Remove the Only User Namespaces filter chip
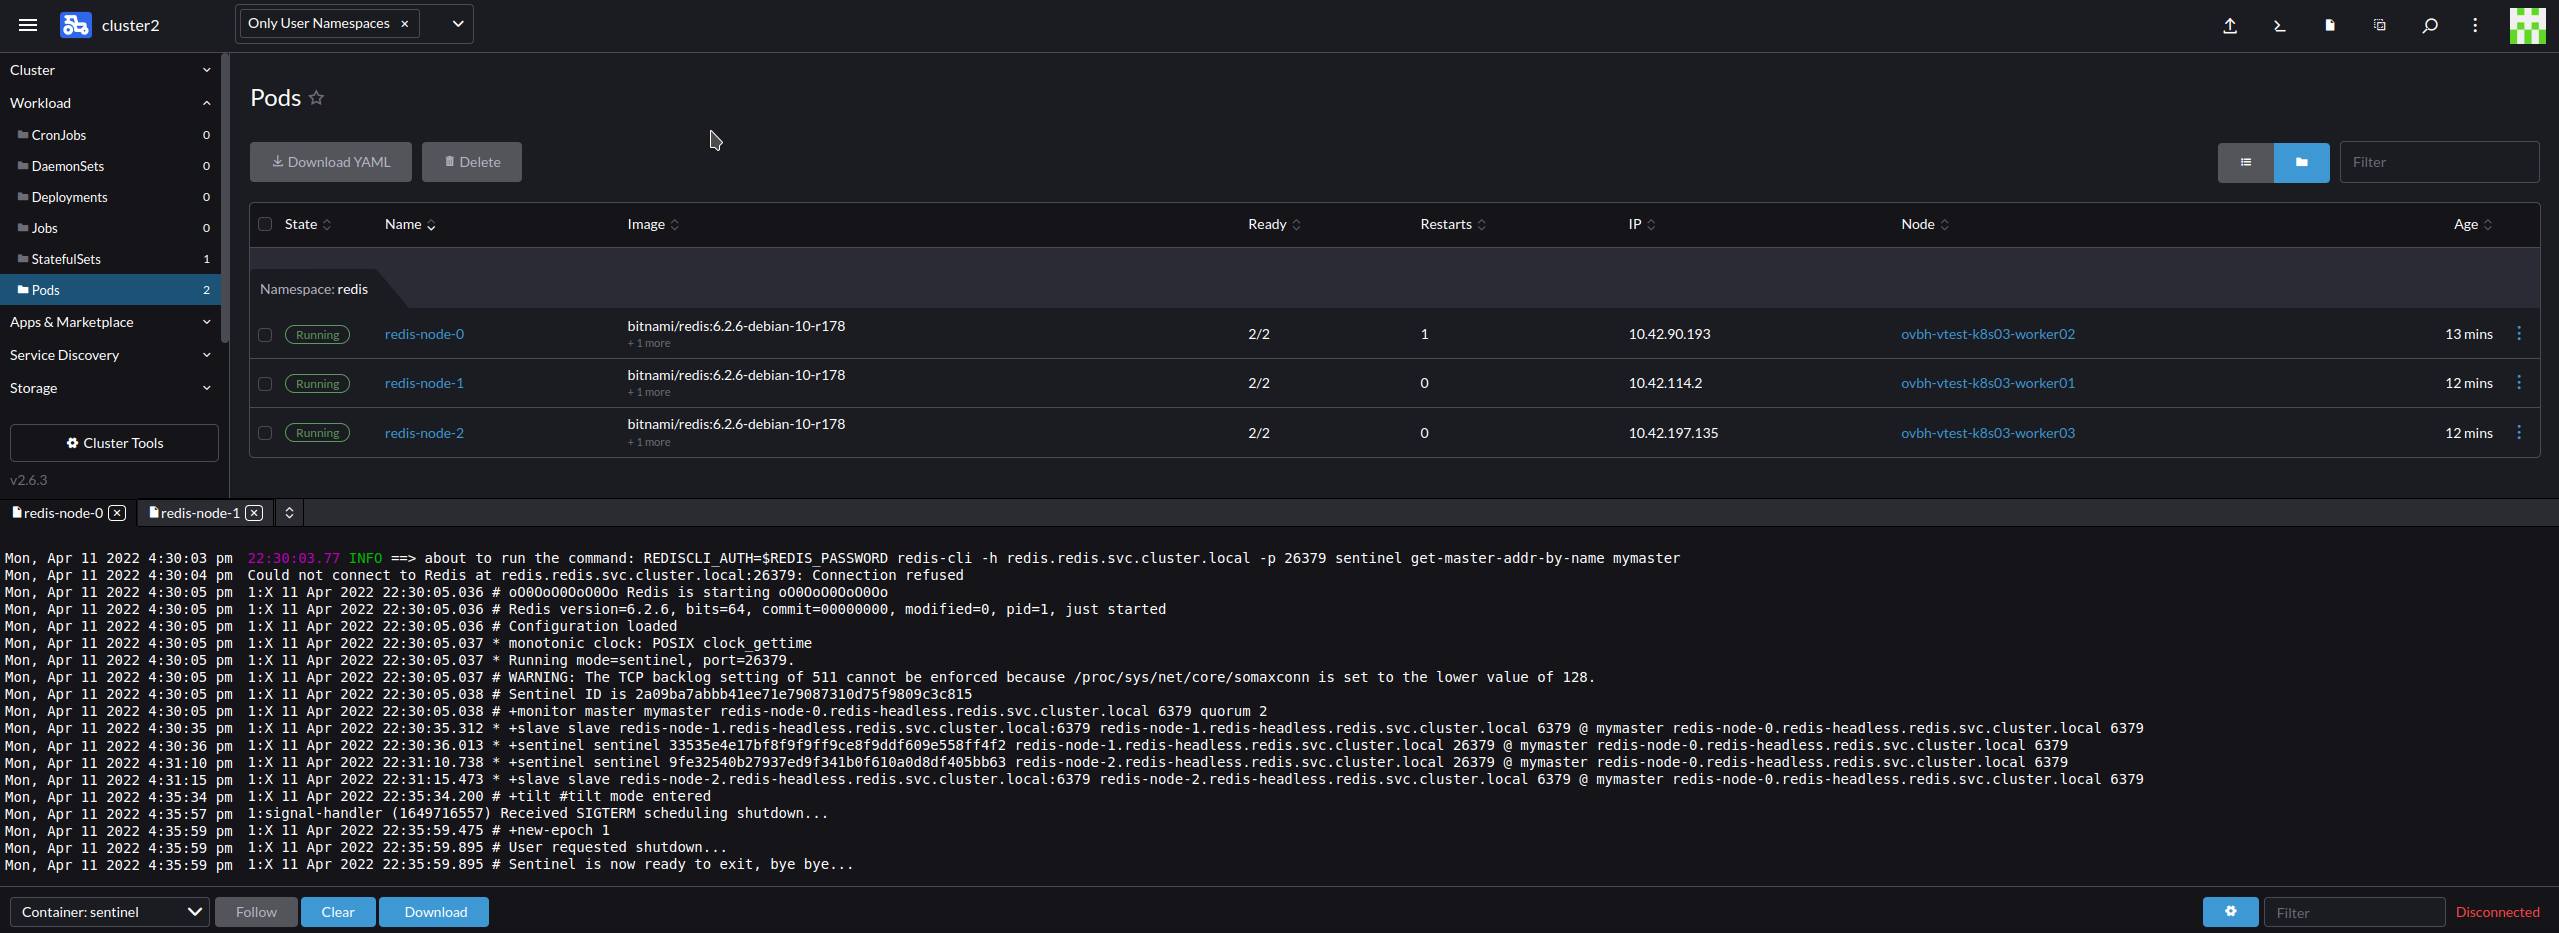This screenshot has width=2559, height=933. [x=404, y=22]
